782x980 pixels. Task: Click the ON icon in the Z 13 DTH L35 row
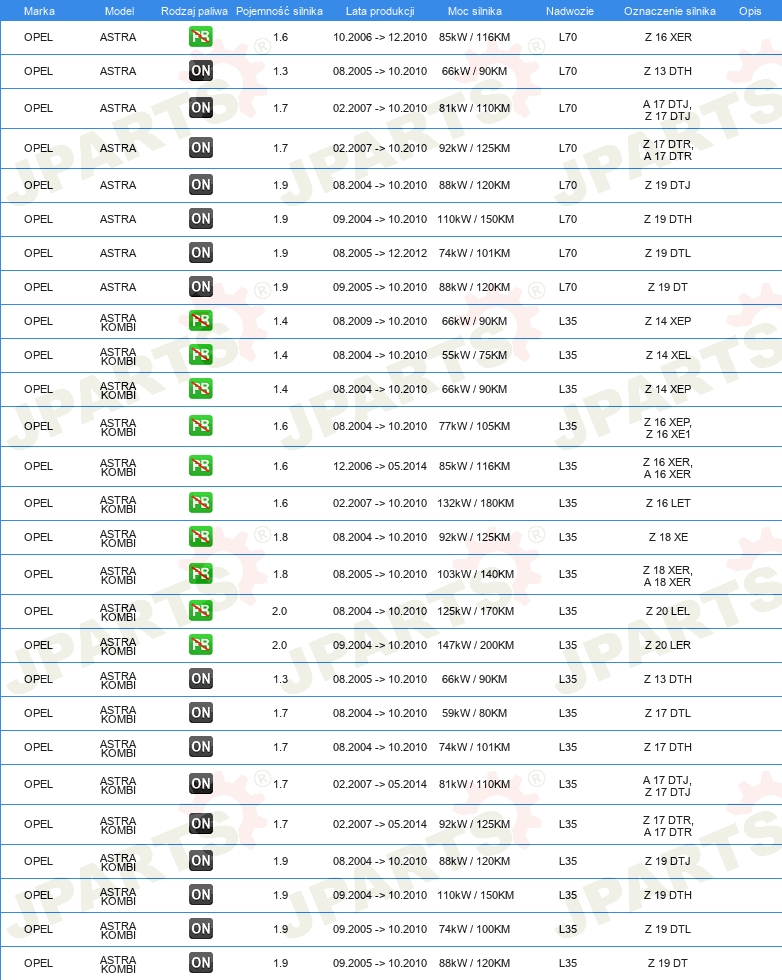coord(201,679)
